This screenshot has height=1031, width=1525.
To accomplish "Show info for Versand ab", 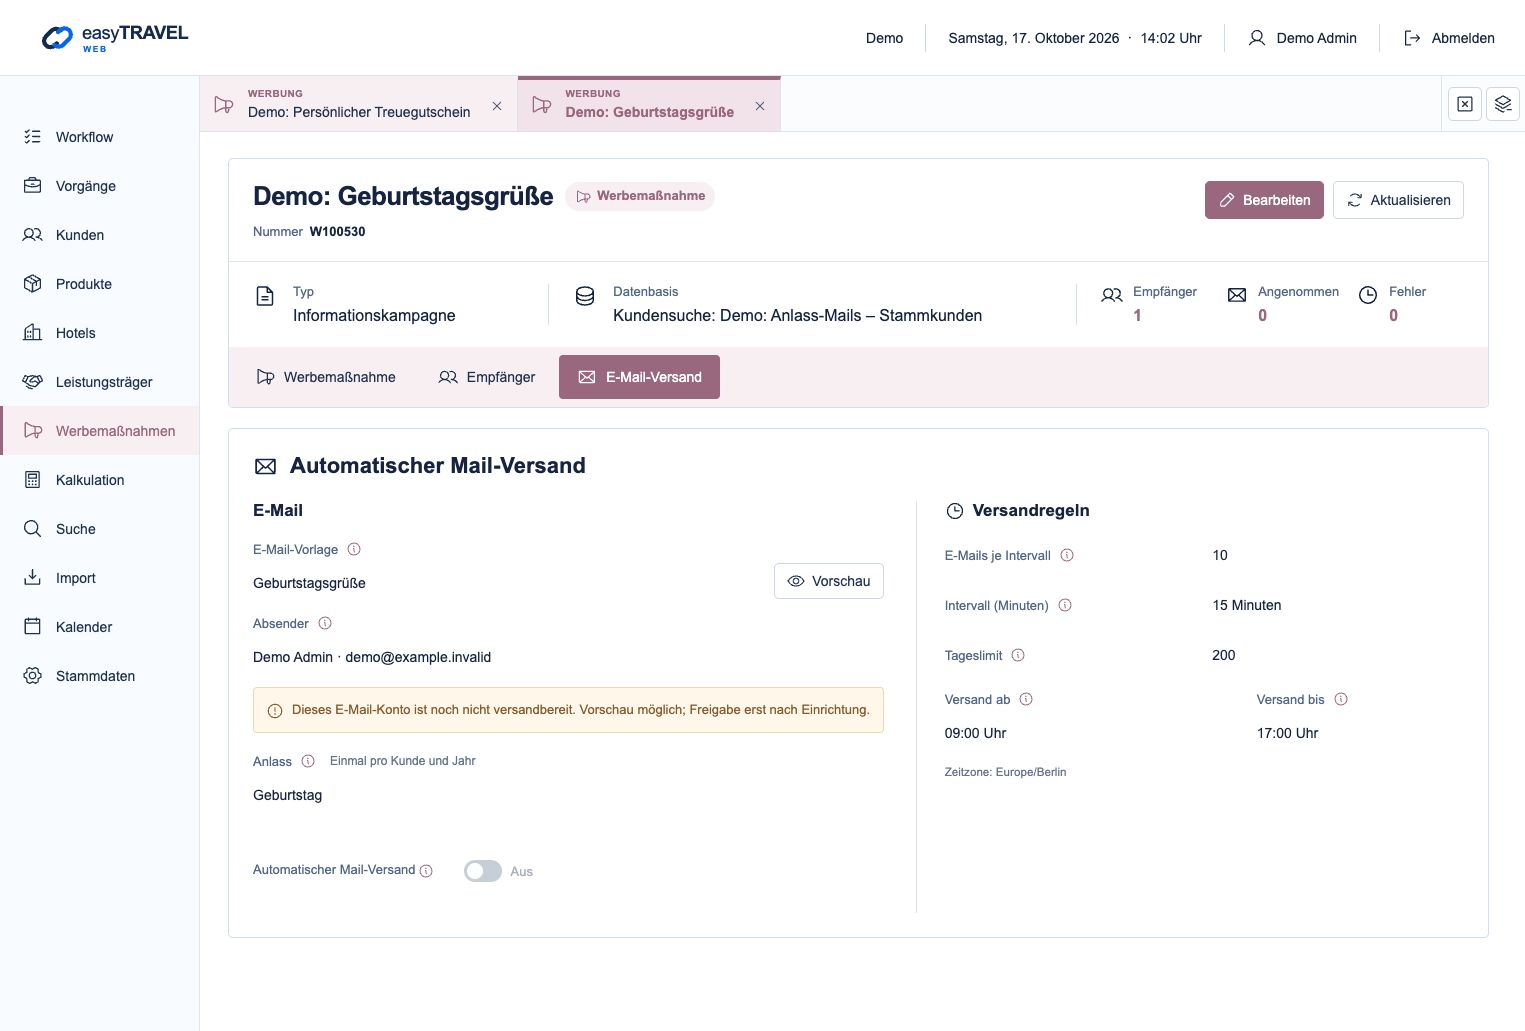I will point(1026,699).
